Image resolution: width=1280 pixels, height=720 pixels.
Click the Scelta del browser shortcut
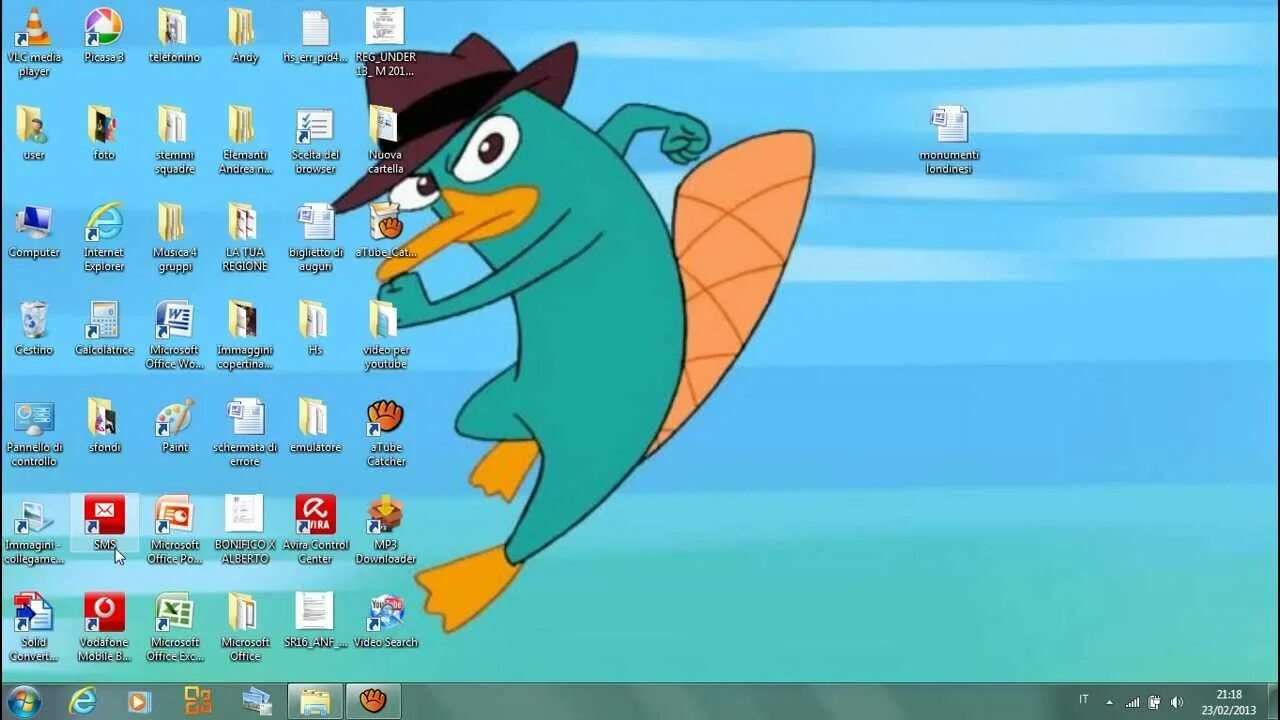pyautogui.click(x=315, y=139)
